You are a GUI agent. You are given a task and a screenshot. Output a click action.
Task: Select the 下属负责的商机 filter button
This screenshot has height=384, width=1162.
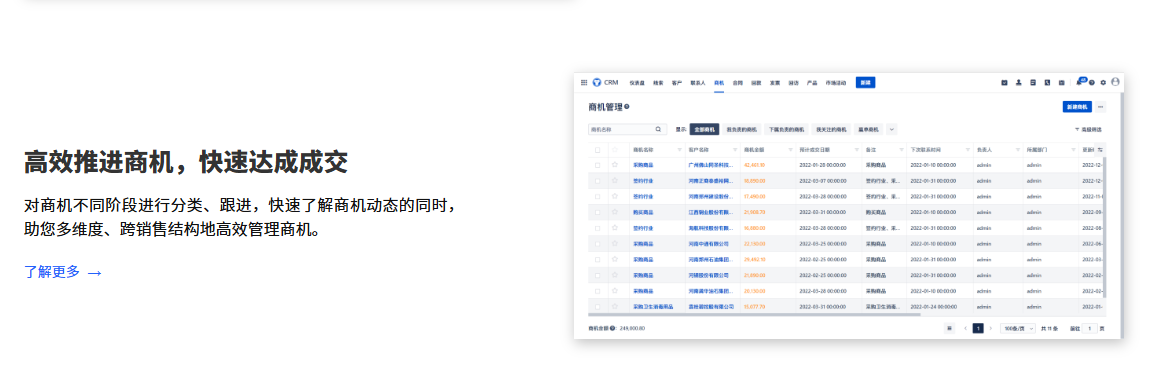(786, 129)
